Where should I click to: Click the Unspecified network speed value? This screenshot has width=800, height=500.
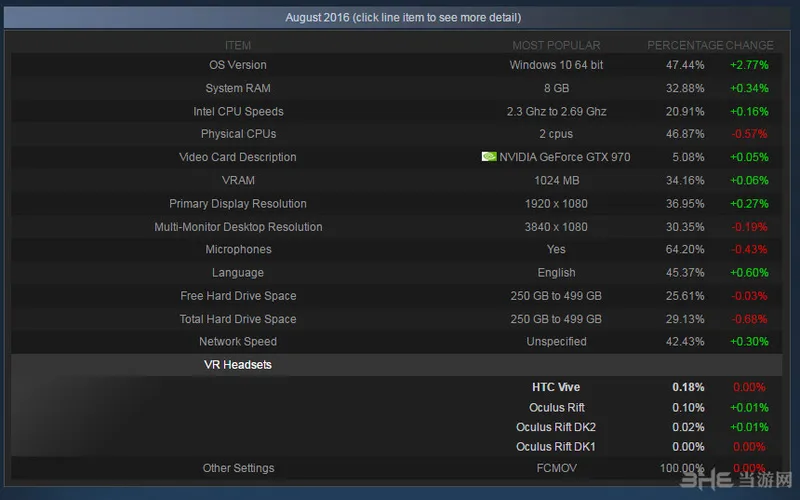coord(556,342)
